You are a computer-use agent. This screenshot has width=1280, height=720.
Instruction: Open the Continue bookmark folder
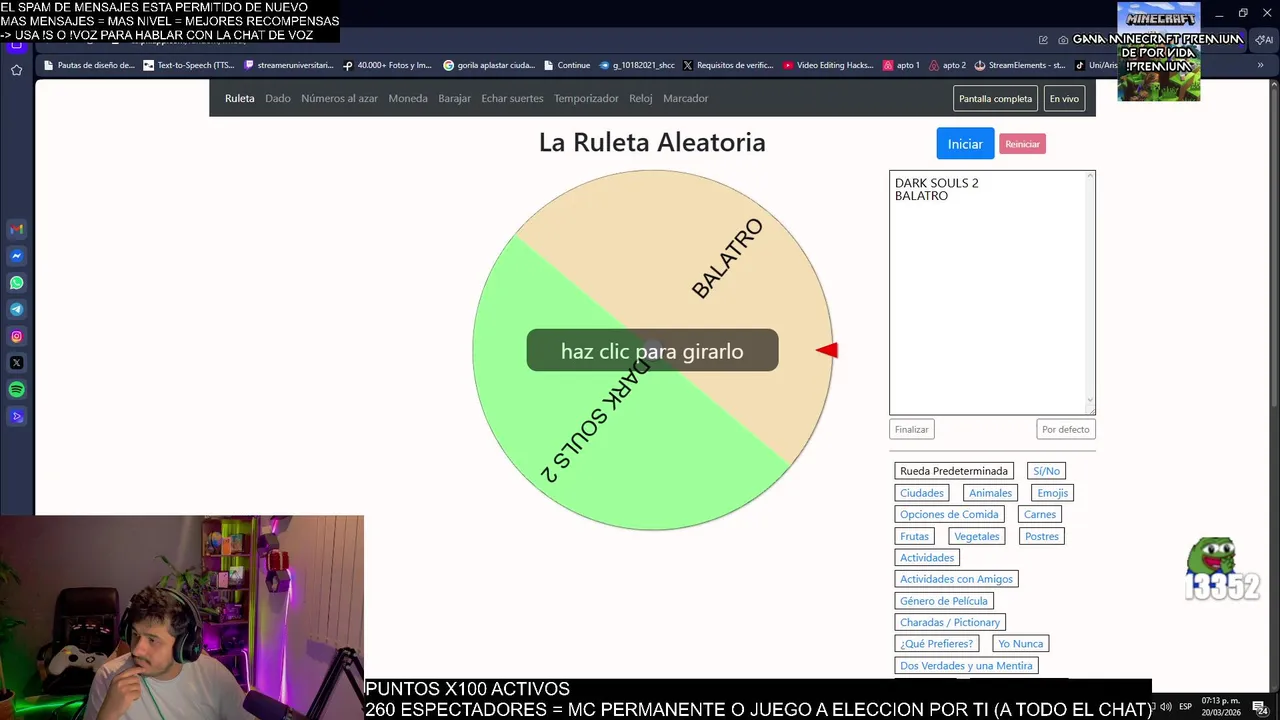coord(567,65)
